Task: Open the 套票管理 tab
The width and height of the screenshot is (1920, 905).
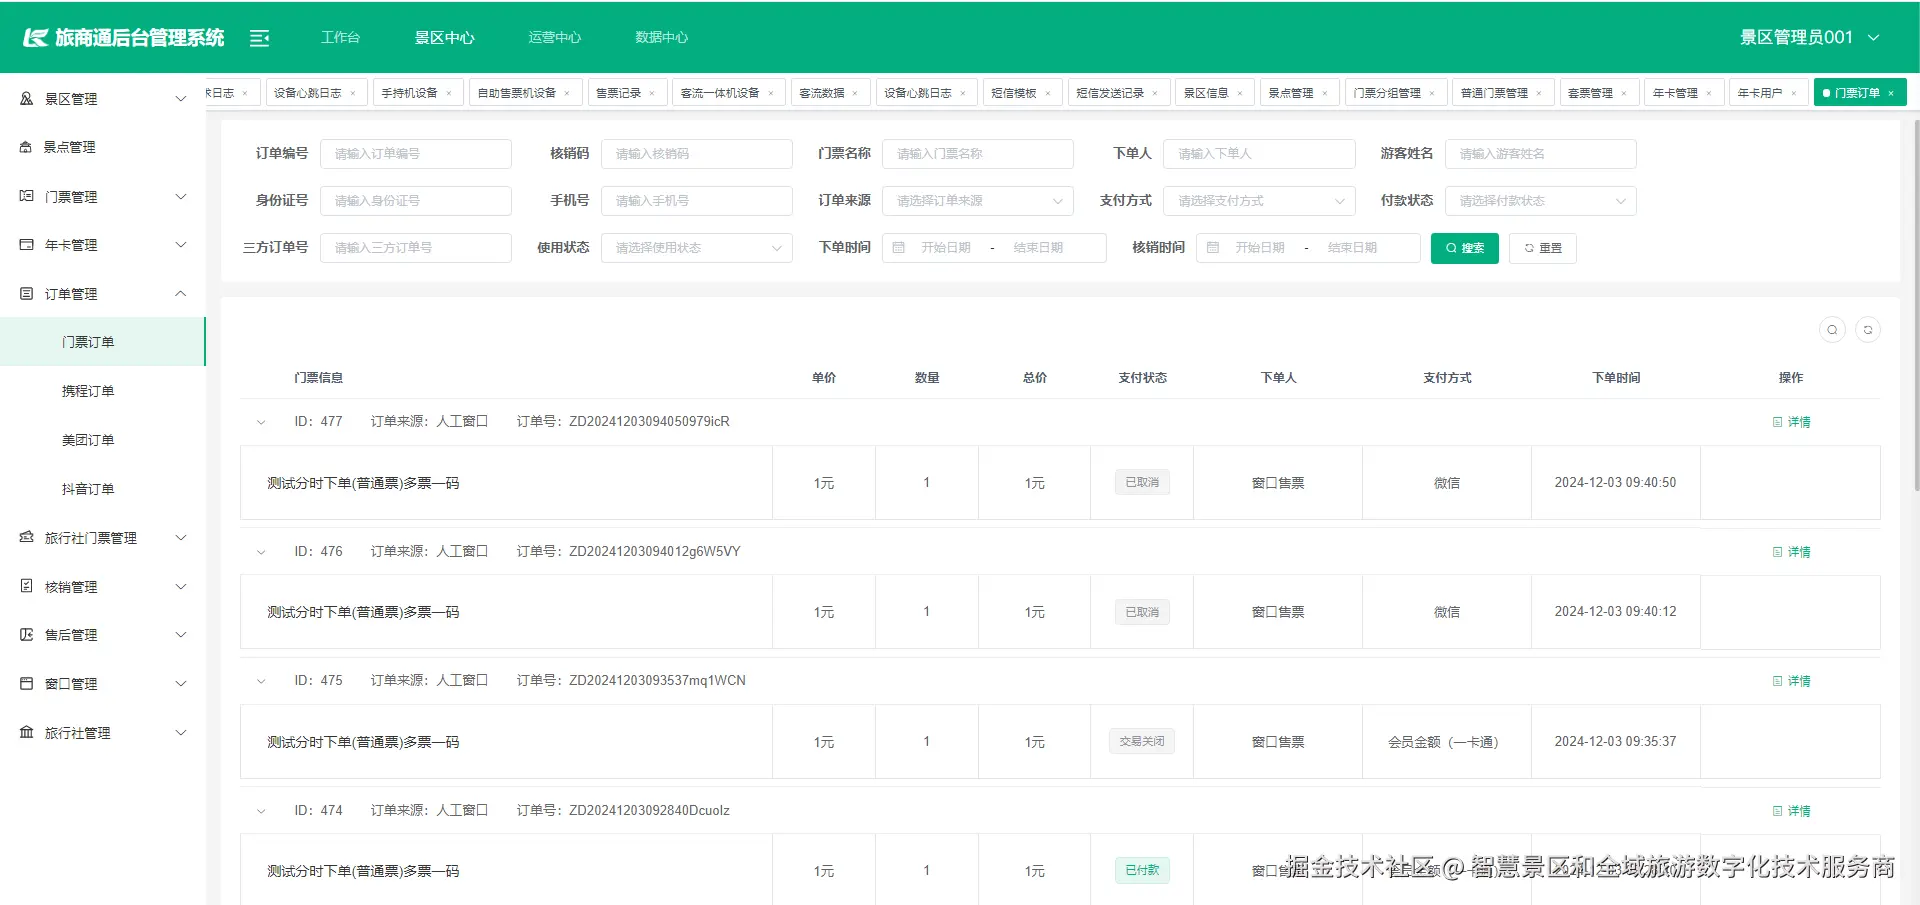Action: (x=1592, y=92)
